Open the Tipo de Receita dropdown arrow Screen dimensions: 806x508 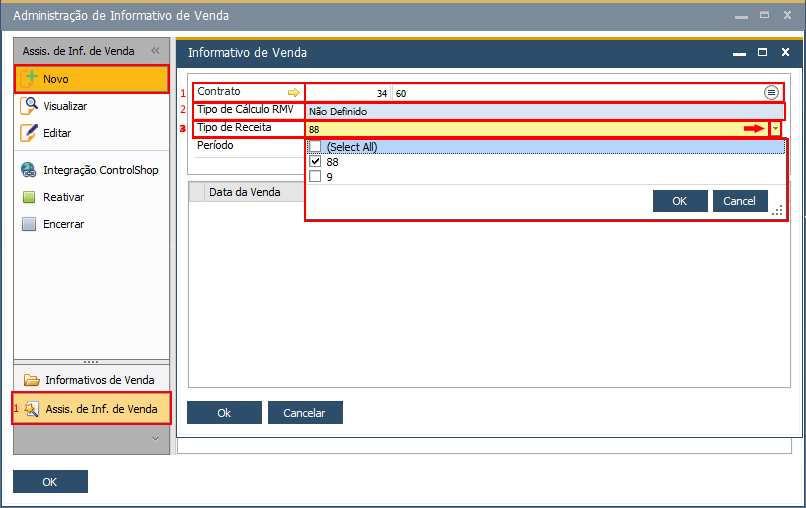click(x=775, y=129)
